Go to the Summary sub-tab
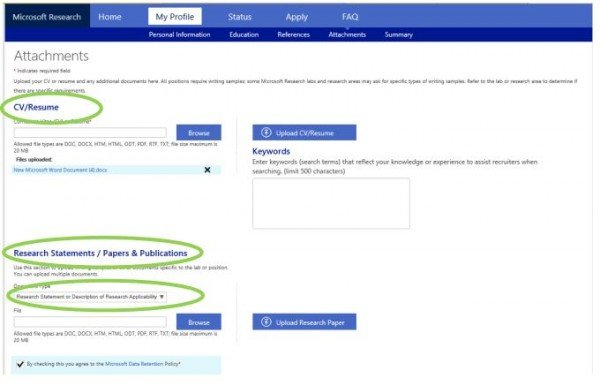600x386 pixels. [399, 34]
